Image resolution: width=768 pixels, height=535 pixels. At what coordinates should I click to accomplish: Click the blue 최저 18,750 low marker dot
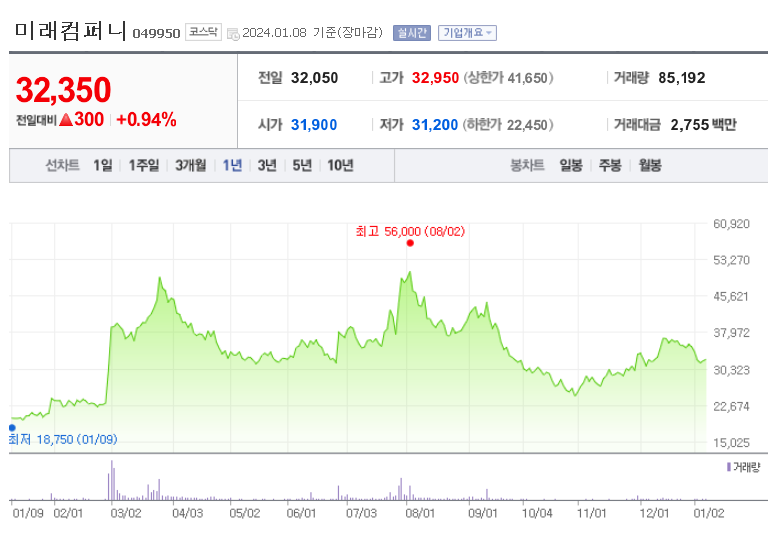12,428
